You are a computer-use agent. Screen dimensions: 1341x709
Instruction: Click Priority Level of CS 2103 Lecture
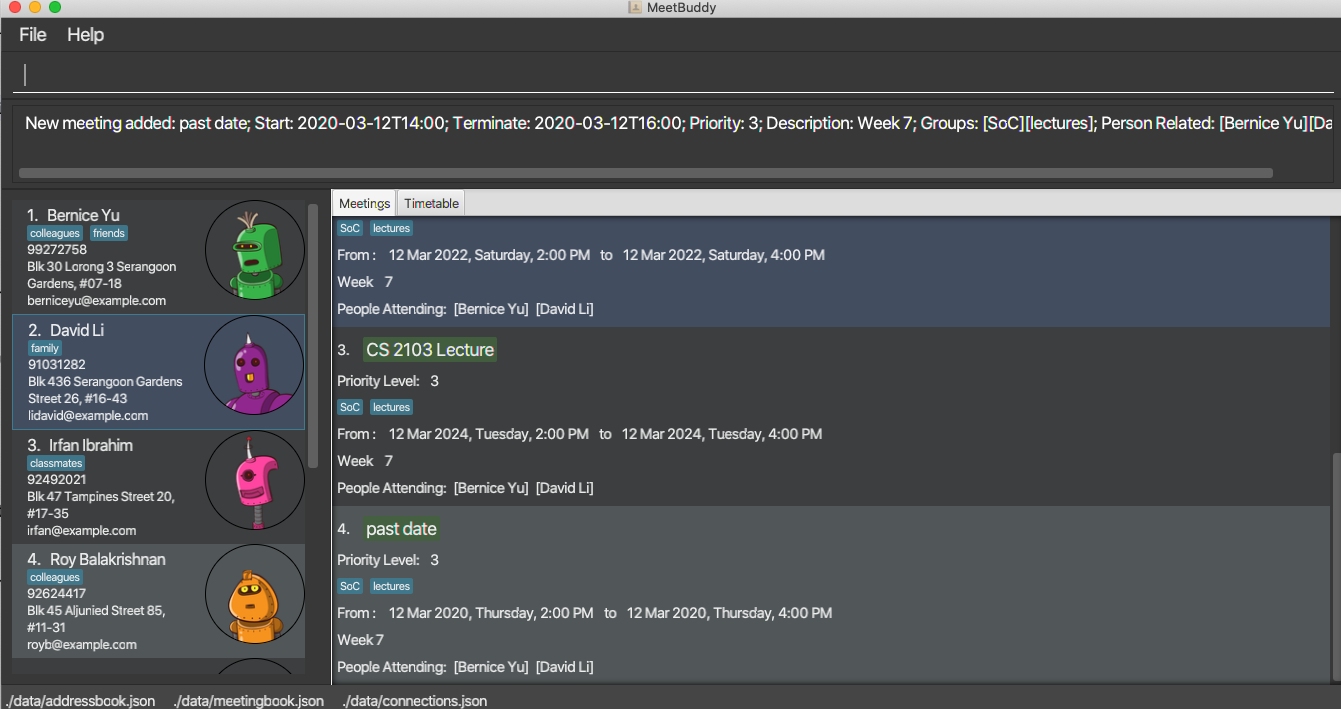[388, 381]
